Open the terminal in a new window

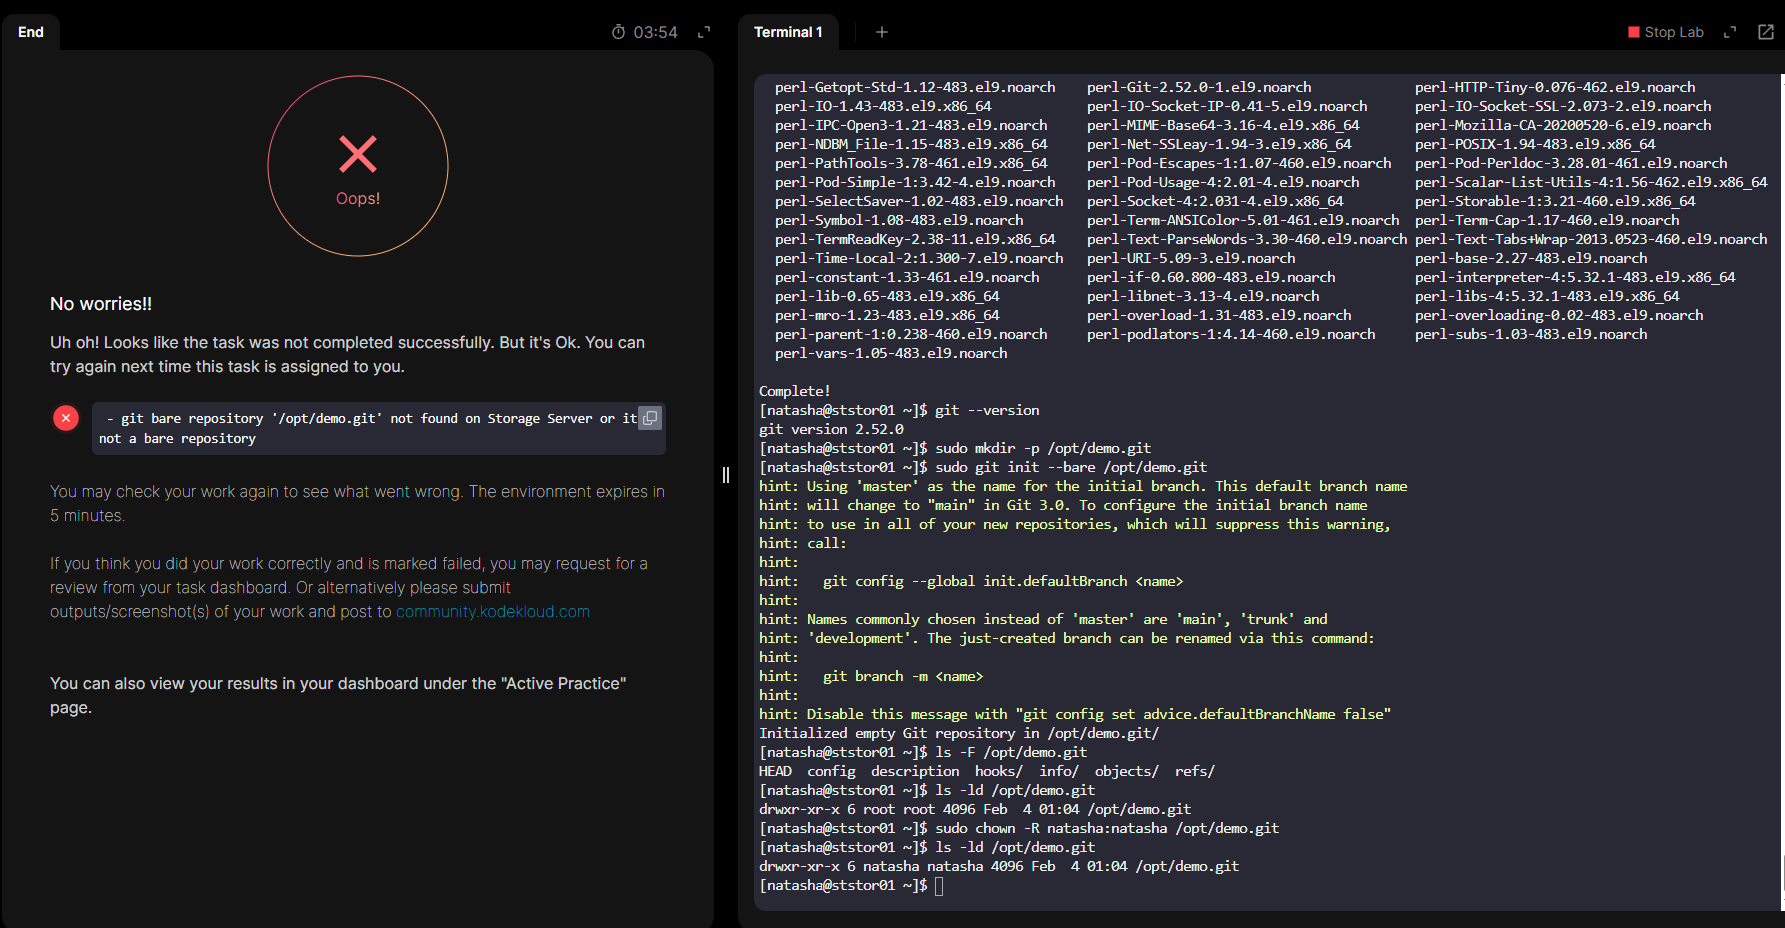point(1766,32)
